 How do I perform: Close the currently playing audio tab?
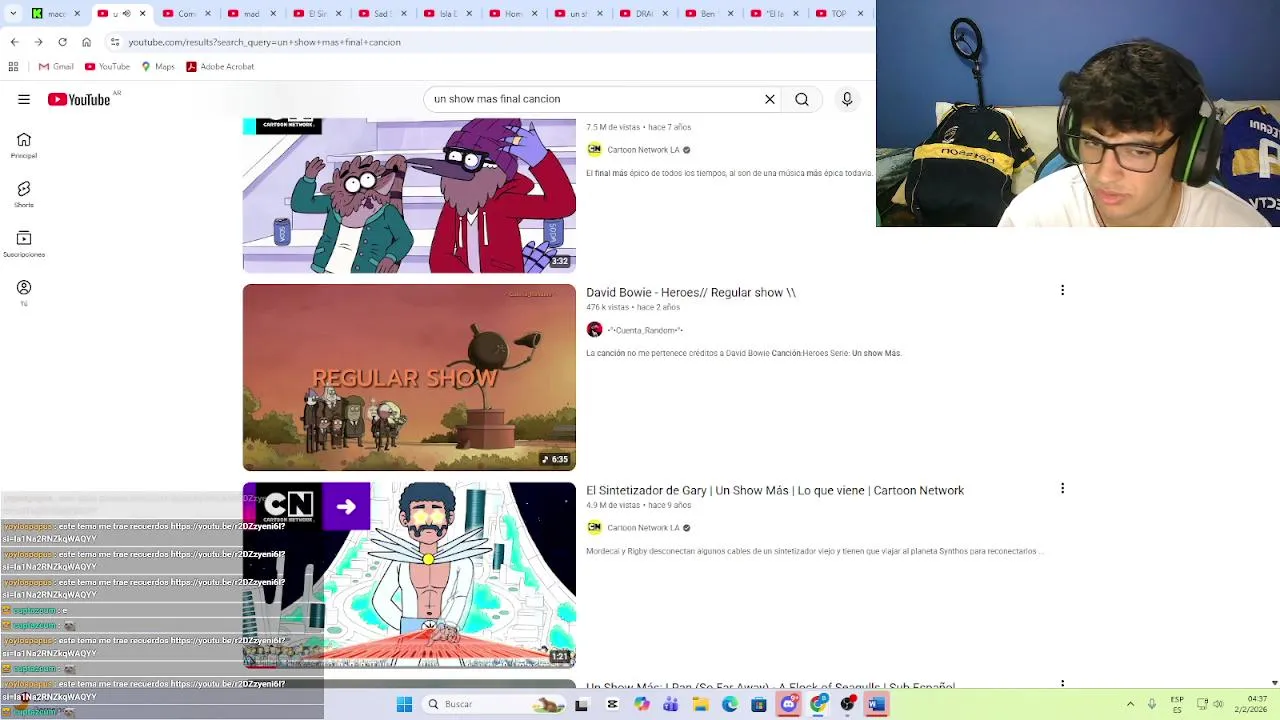pos(142,13)
